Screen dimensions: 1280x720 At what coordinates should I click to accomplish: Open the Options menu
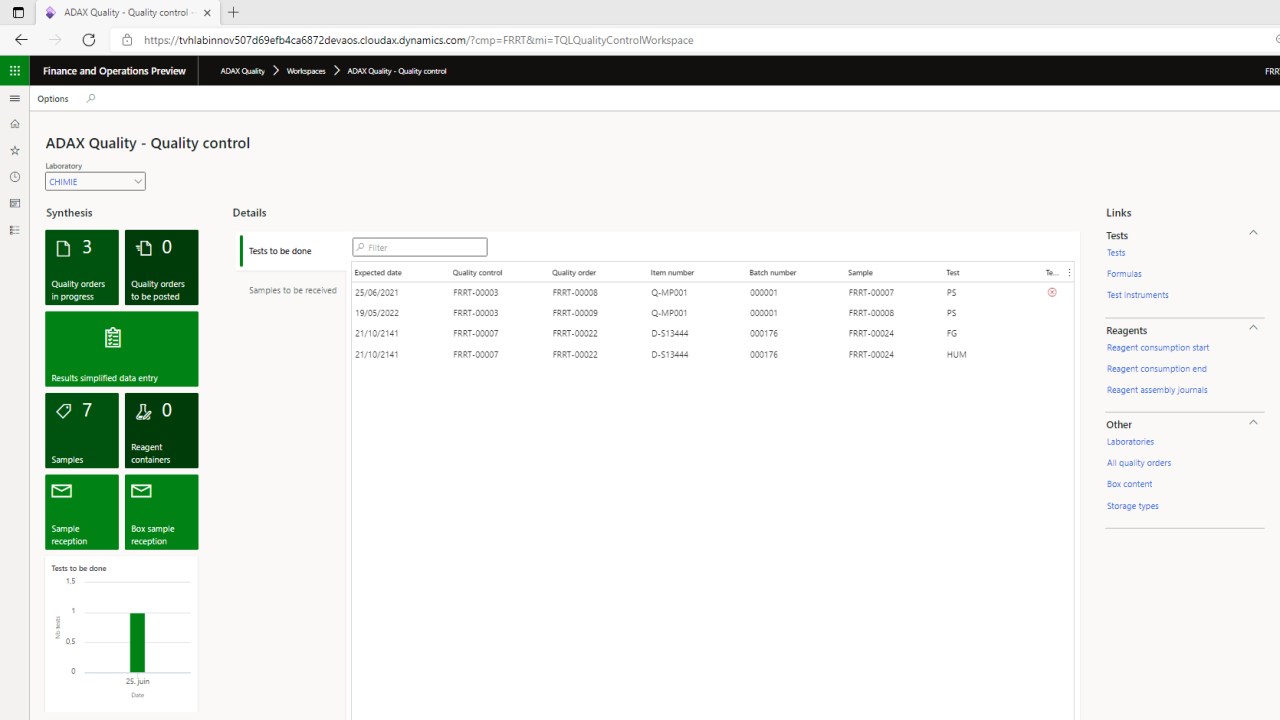(53, 99)
